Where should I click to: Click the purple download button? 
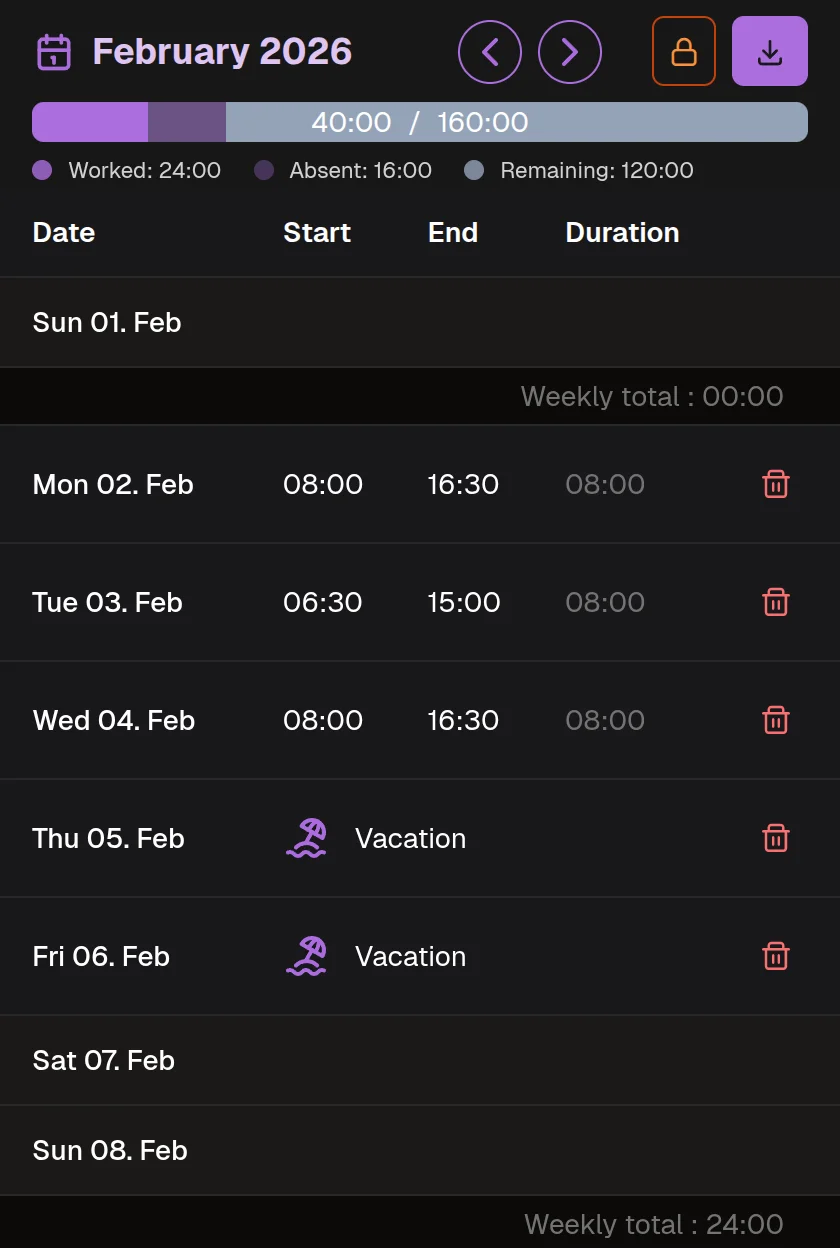click(x=770, y=52)
